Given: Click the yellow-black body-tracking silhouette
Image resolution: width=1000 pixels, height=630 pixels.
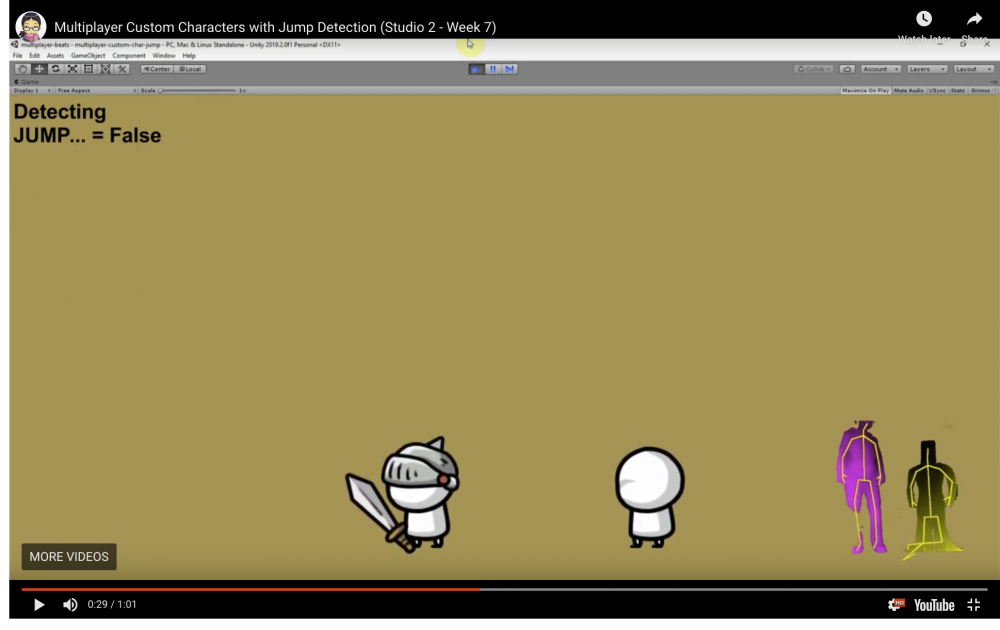Looking at the screenshot, I should [x=932, y=501].
